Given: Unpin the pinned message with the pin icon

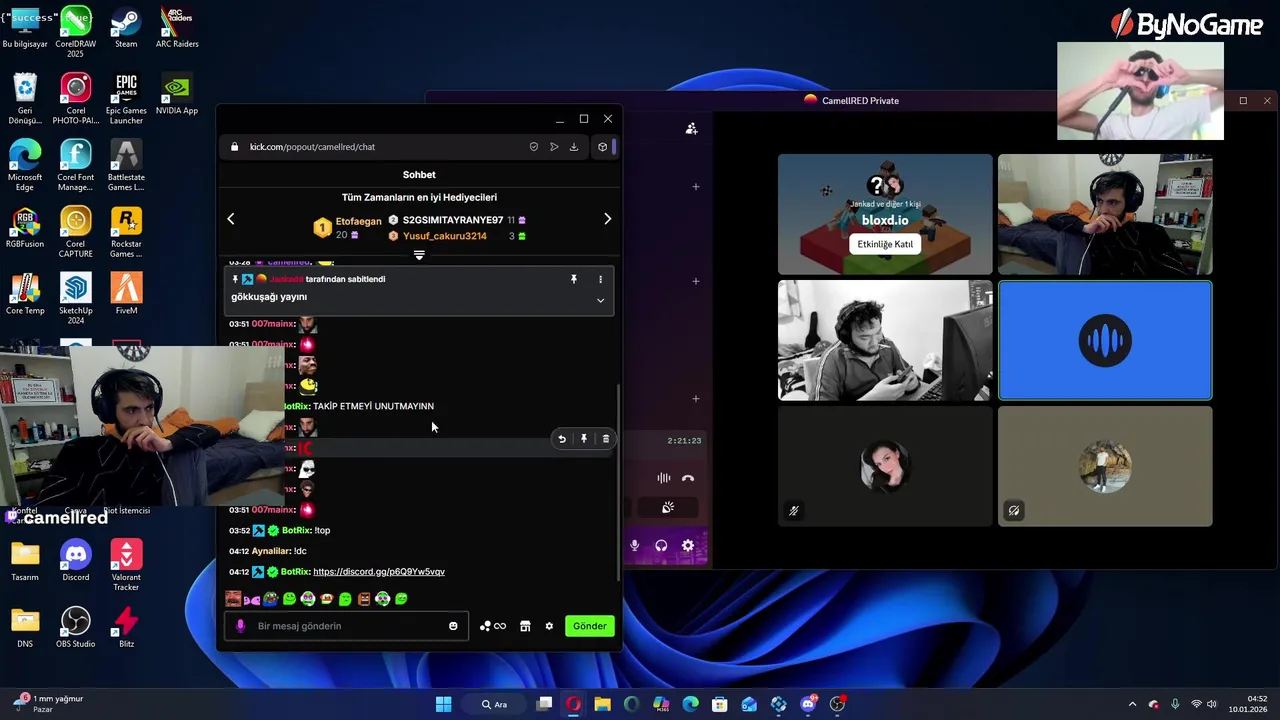Looking at the screenshot, I should pyautogui.click(x=574, y=279).
